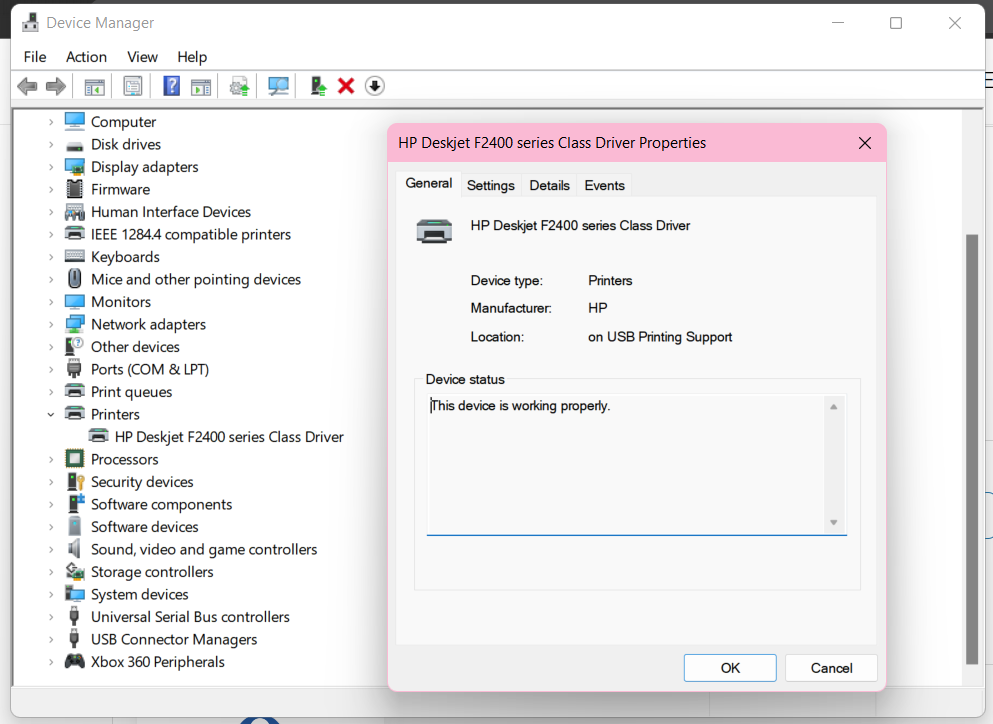Click the Device Manager title bar icon
Screen dimensions: 993x724
(x=29, y=21)
